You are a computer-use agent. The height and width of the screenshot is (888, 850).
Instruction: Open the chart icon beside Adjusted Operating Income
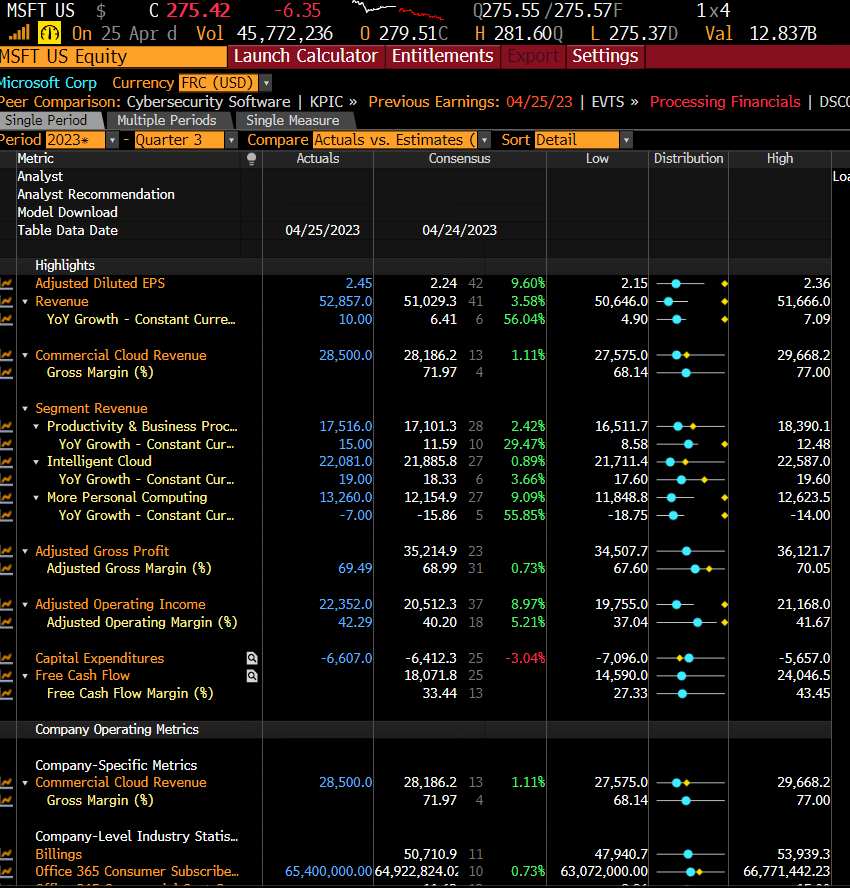click(x=6, y=604)
